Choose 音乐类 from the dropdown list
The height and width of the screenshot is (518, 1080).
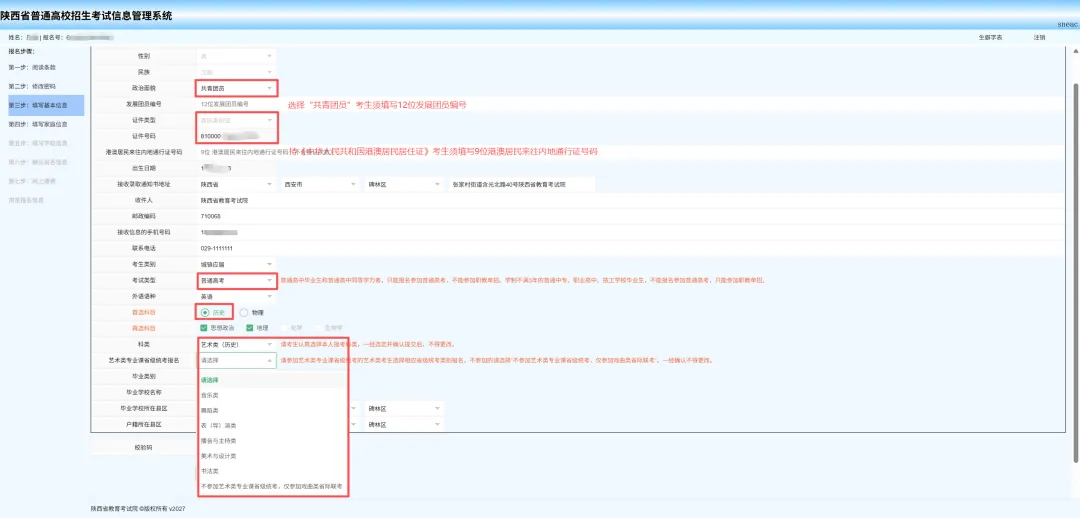tap(272, 396)
